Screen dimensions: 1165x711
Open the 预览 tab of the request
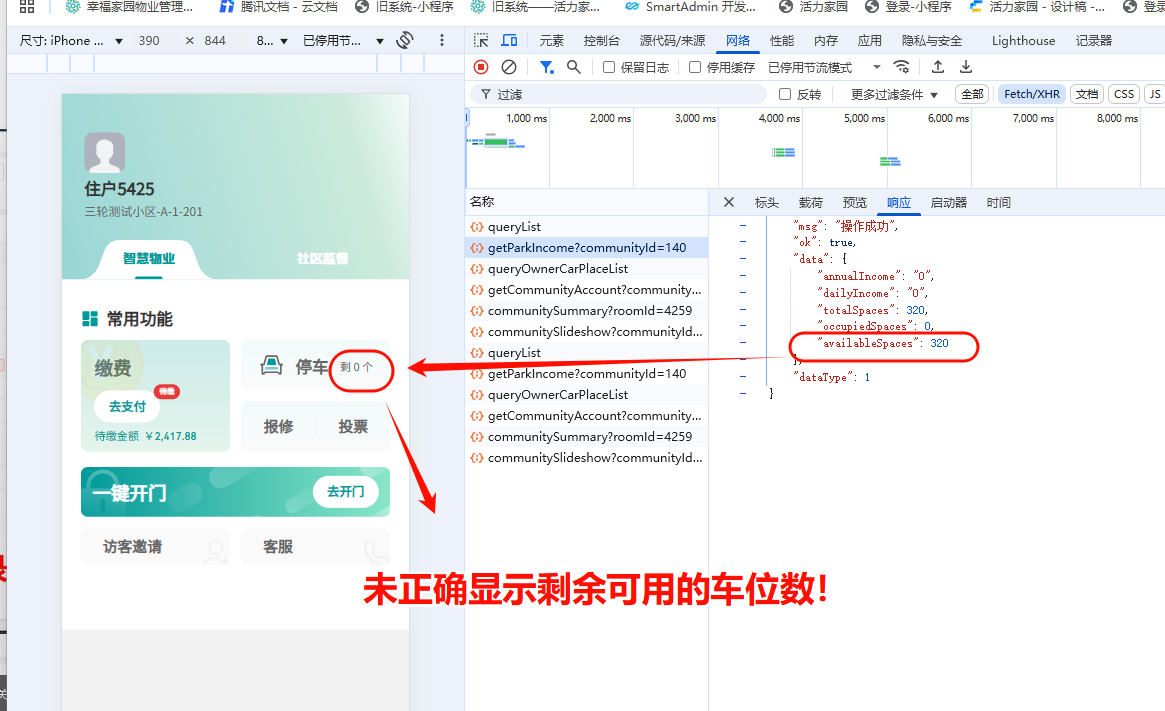[x=855, y=202]
